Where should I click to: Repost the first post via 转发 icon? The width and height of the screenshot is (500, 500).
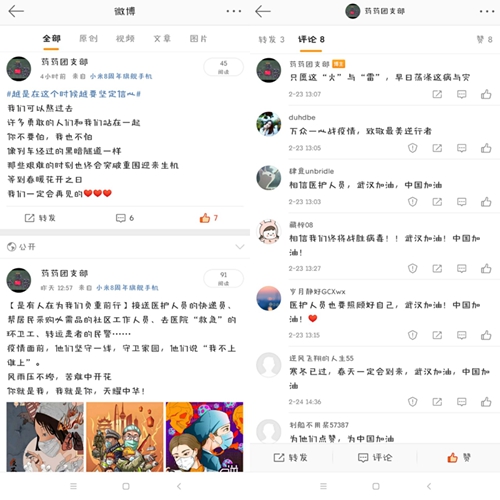tap(40, 218)
